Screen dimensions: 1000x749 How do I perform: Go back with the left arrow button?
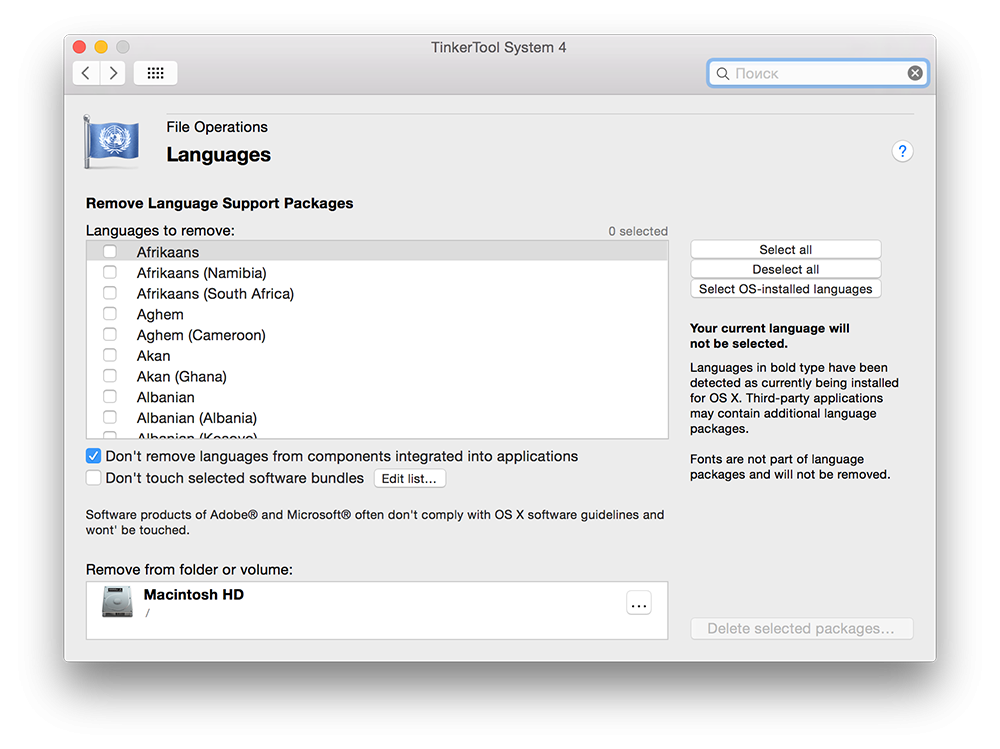click(x=86, y=73)
